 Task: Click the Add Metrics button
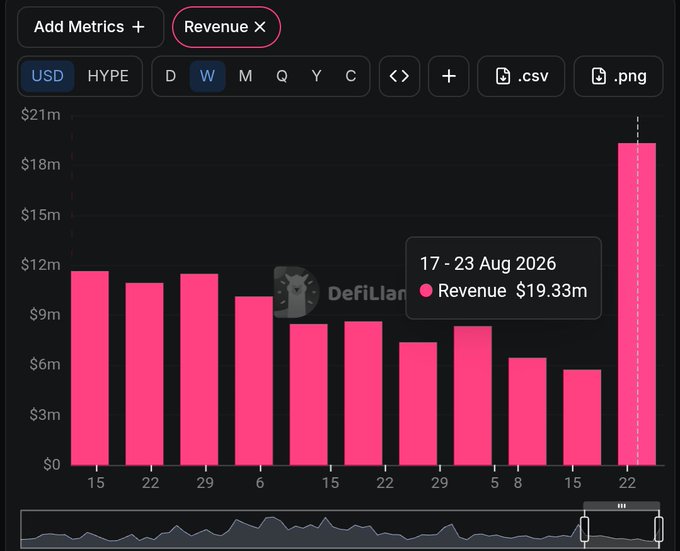pos(90,27)
